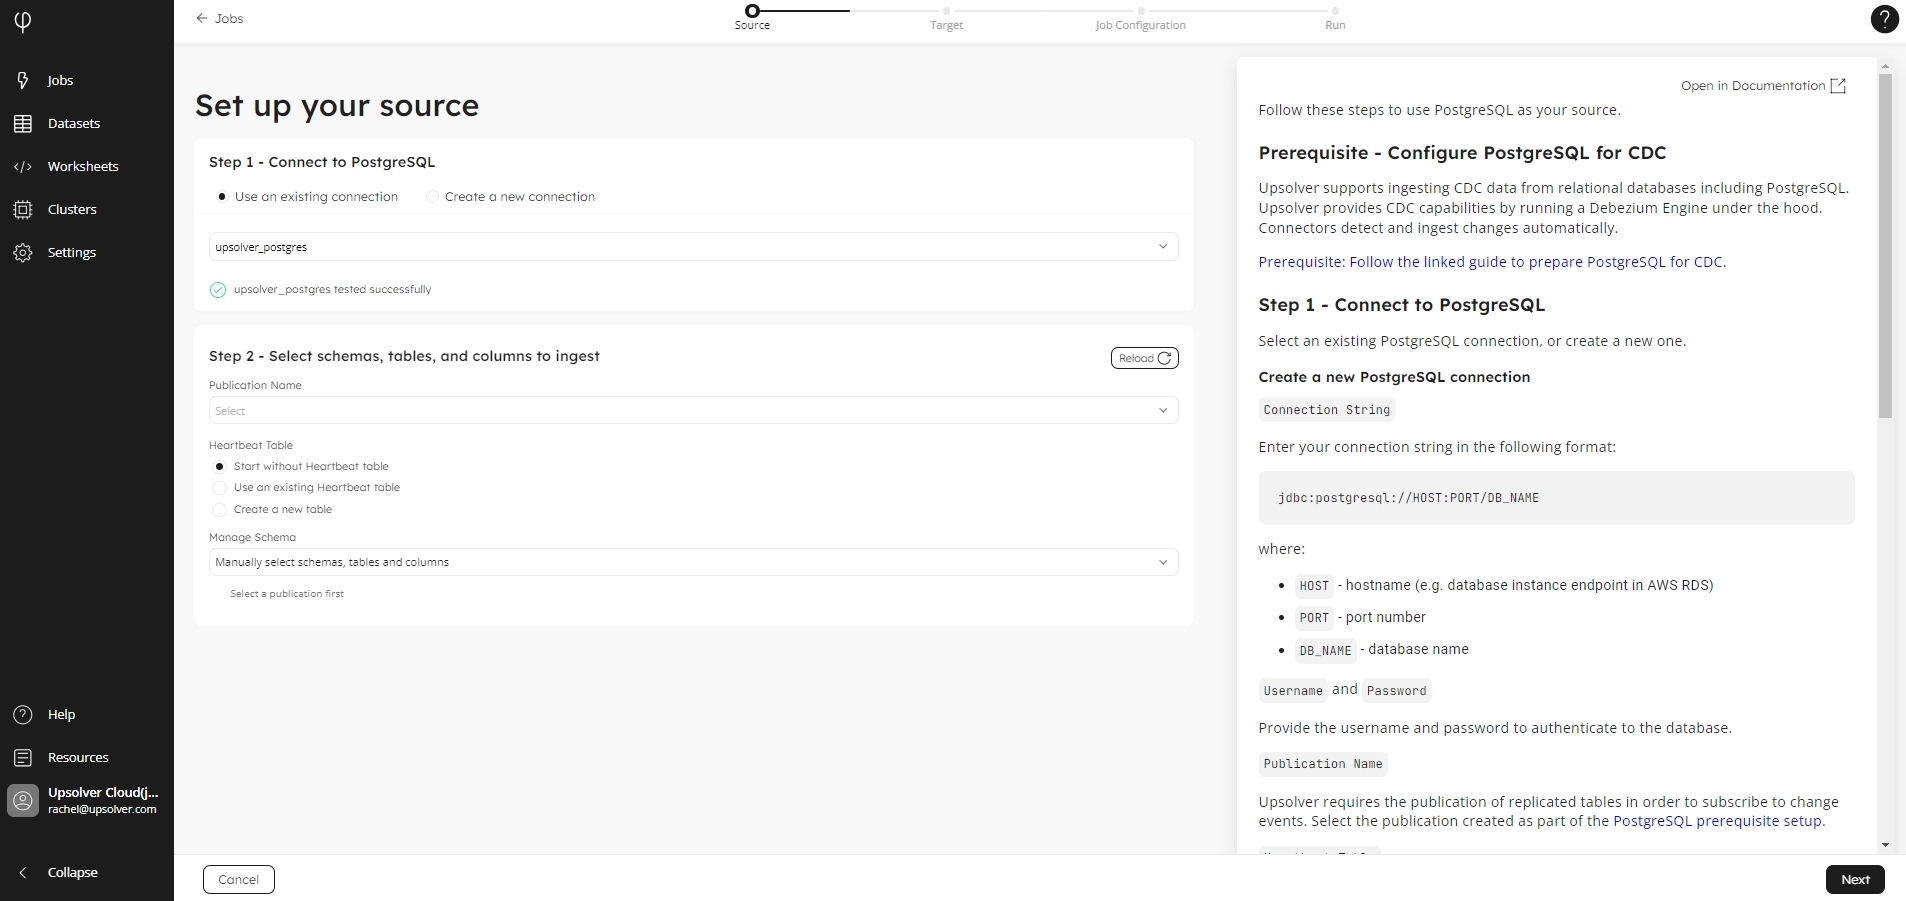Click the question mark help icon top right
The width and height of the screenshot is (1906, 901).
coord(1884,19)
